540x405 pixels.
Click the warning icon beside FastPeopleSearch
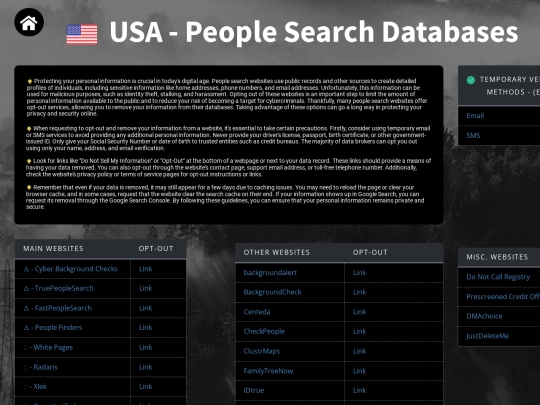point(26,309)
